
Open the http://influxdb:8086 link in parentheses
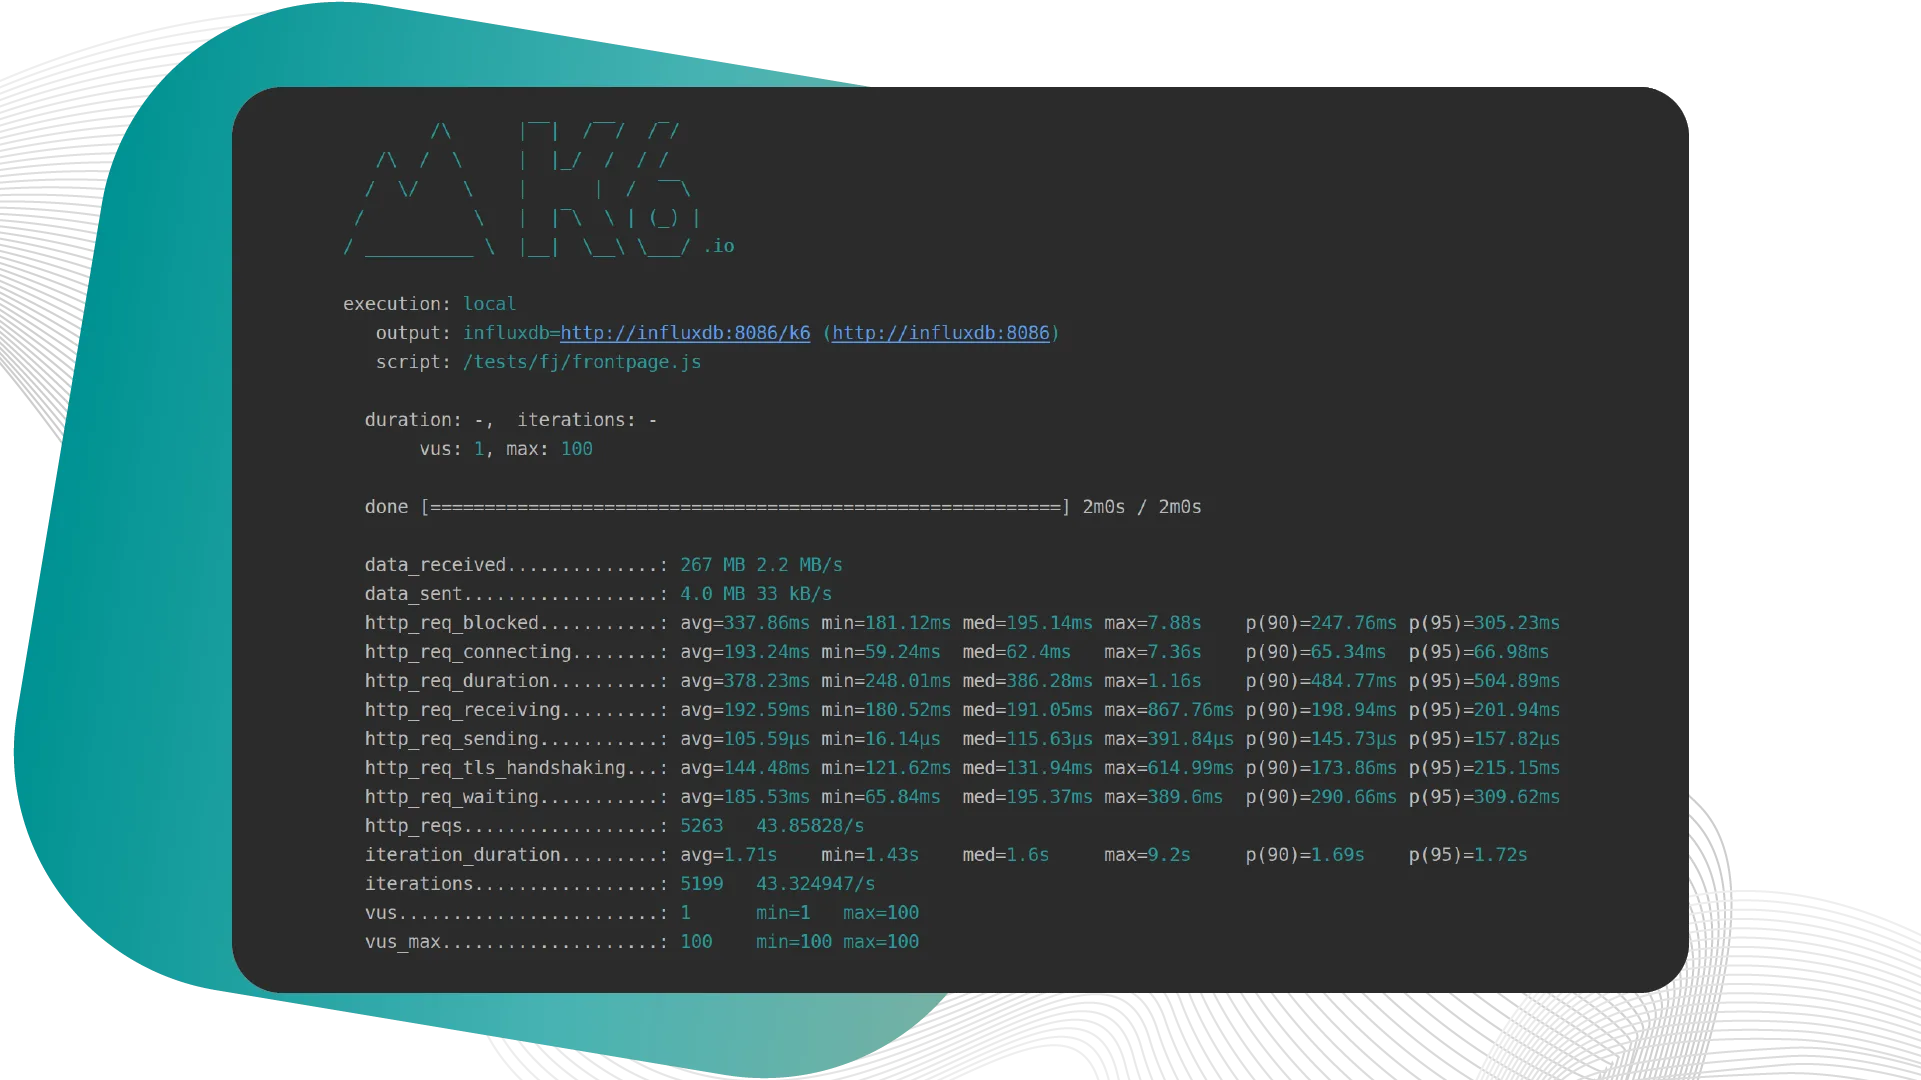pyautogui.click(x=941, y=333)
